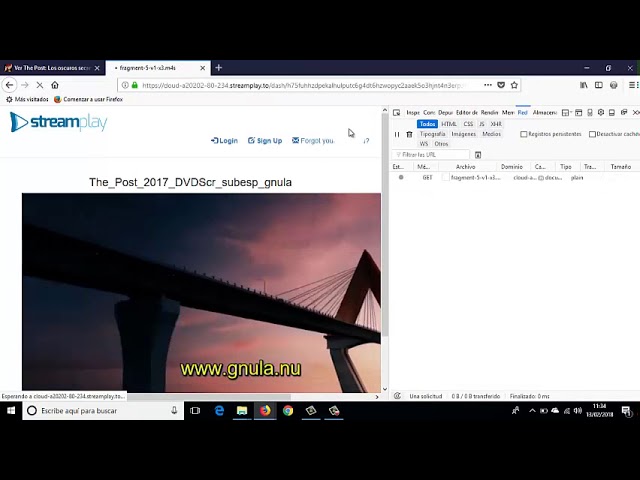Screen dimensions: 640x480
Task: Click the icon beside the Filtrar las URL box
Action: tap(478, 155)
